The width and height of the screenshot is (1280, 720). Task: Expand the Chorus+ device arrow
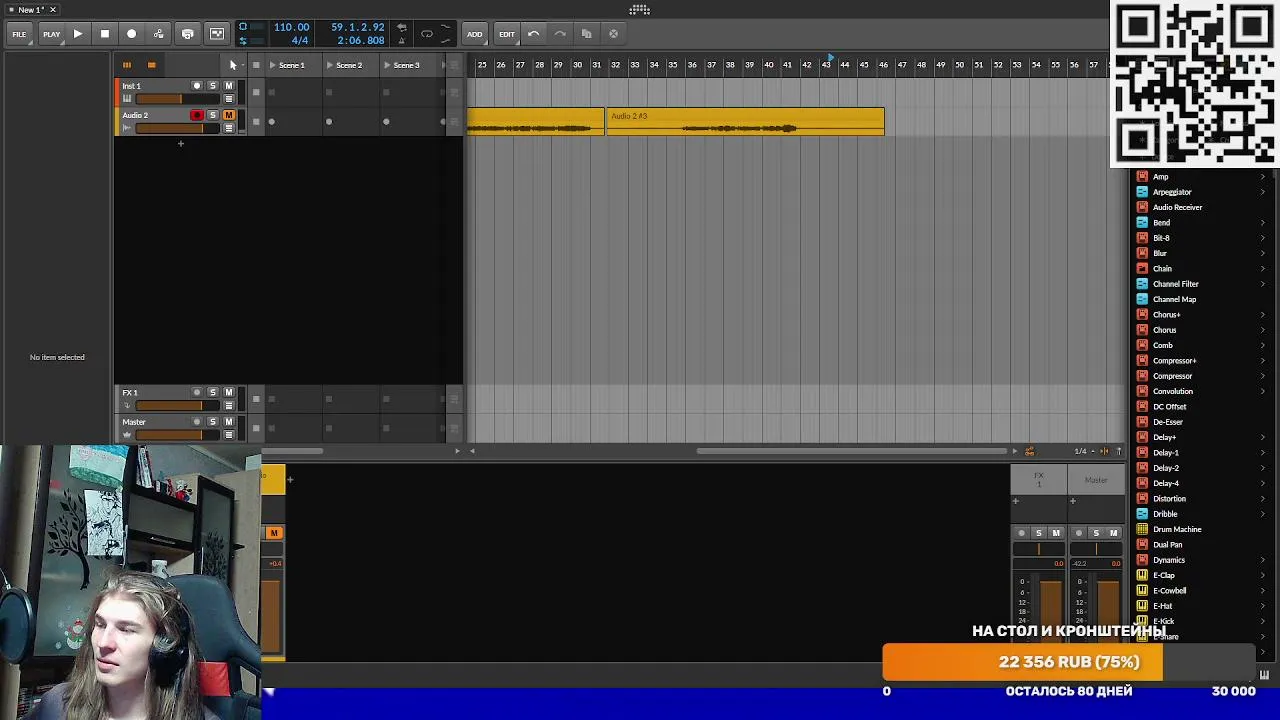(x=1263, y=315)
